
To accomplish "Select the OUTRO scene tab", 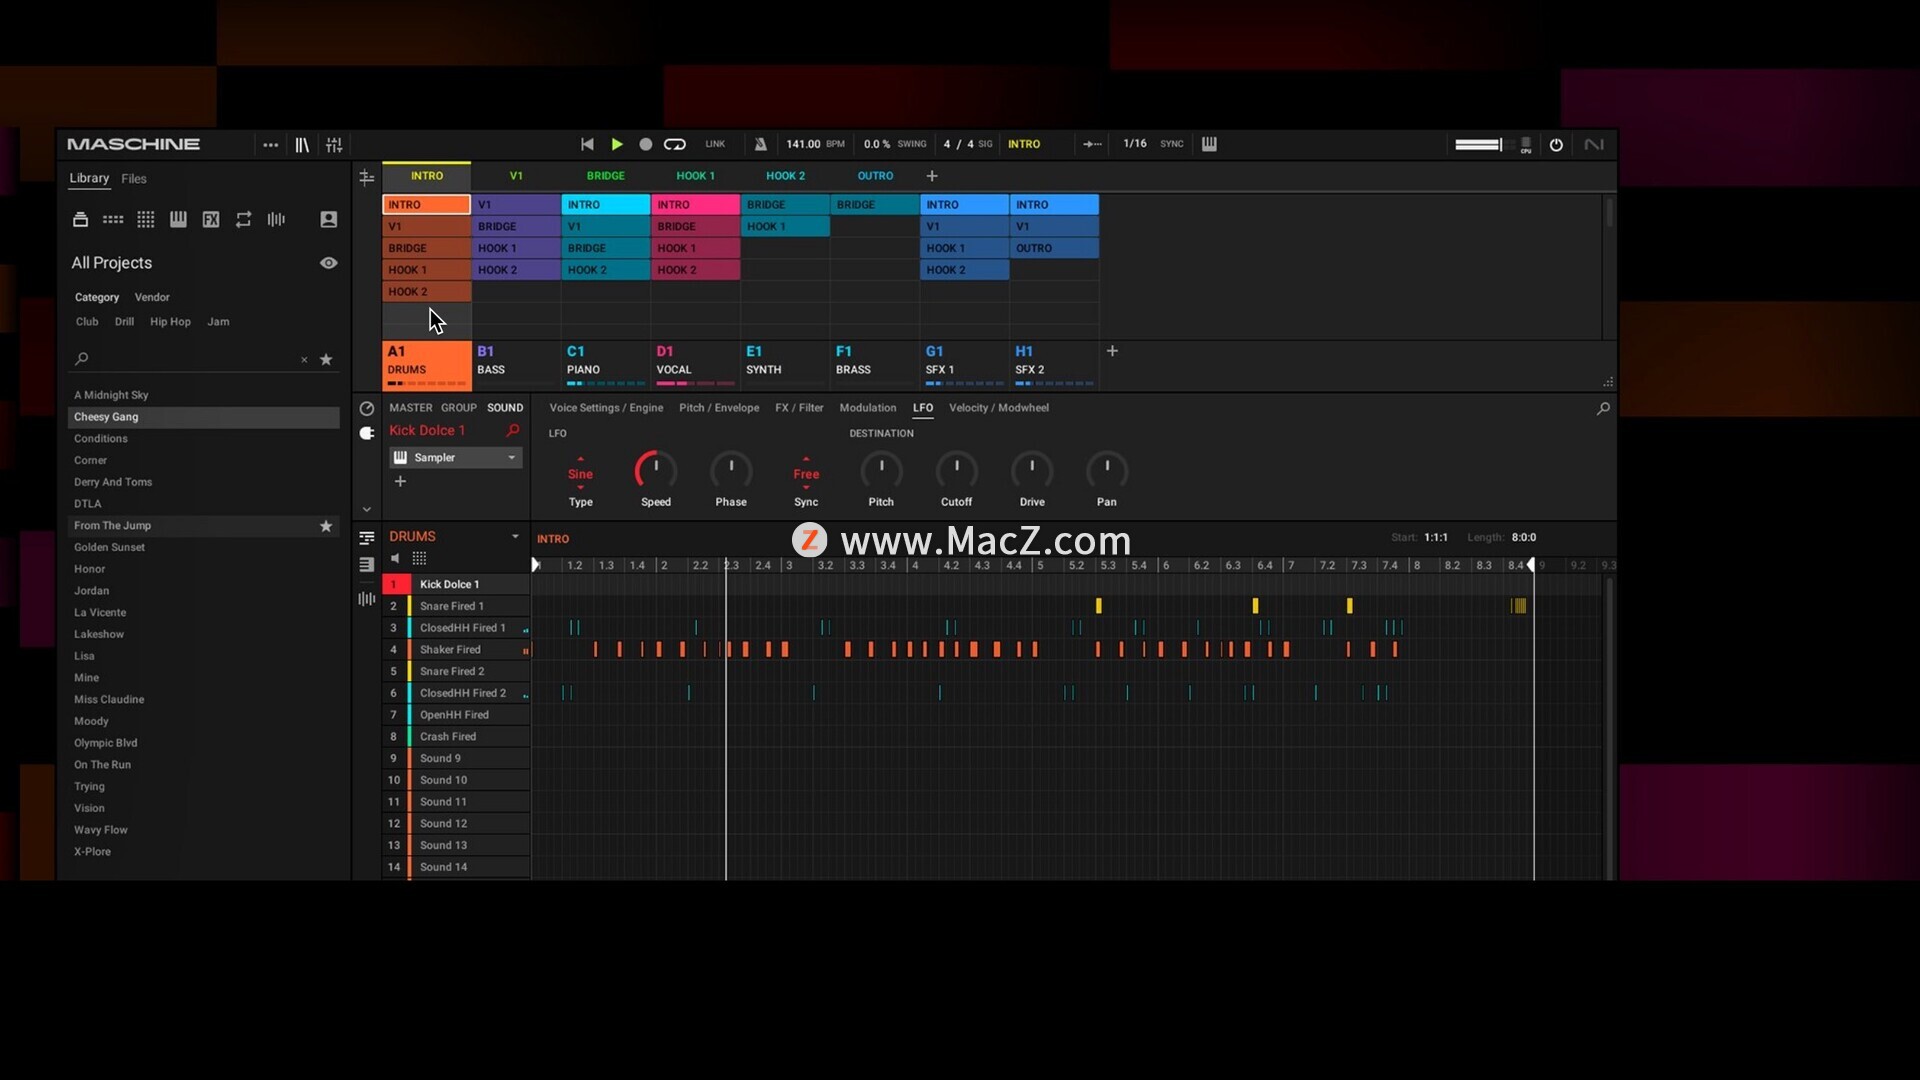I will pyautogui.click(x=875, y=176).
